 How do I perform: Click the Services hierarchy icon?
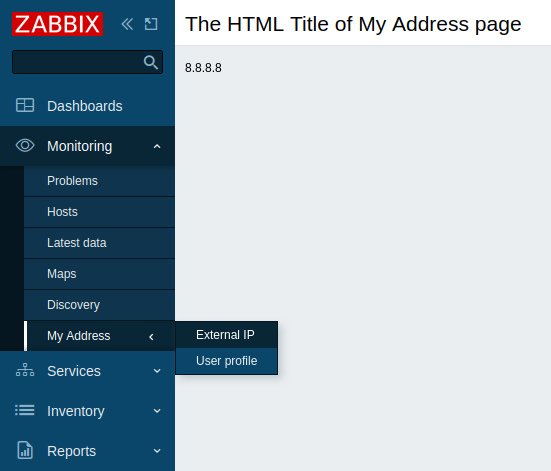point(25,370)
